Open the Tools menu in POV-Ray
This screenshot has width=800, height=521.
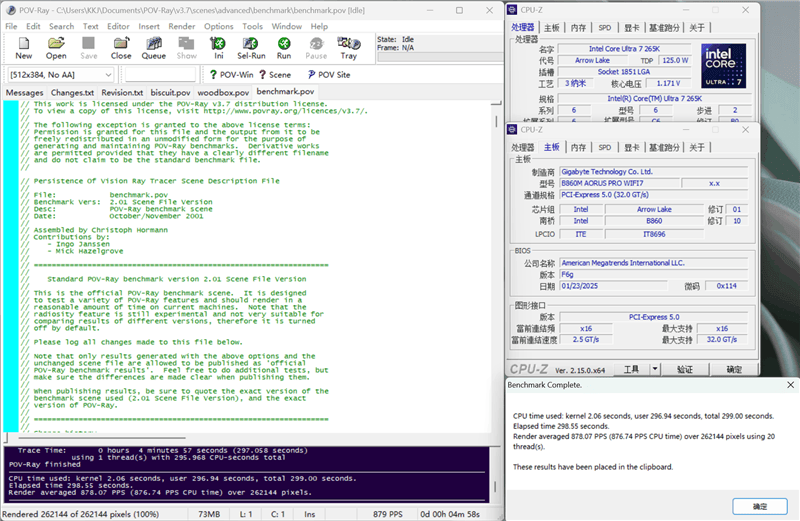pyautogui.click(x=252, y=26)
